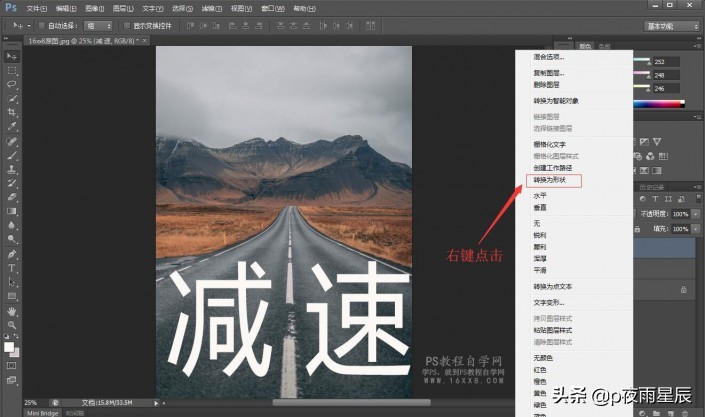The width and height of the screenshot is (705, 417).
Task: Select the Gradient tool
Action: tap(12, 211)
